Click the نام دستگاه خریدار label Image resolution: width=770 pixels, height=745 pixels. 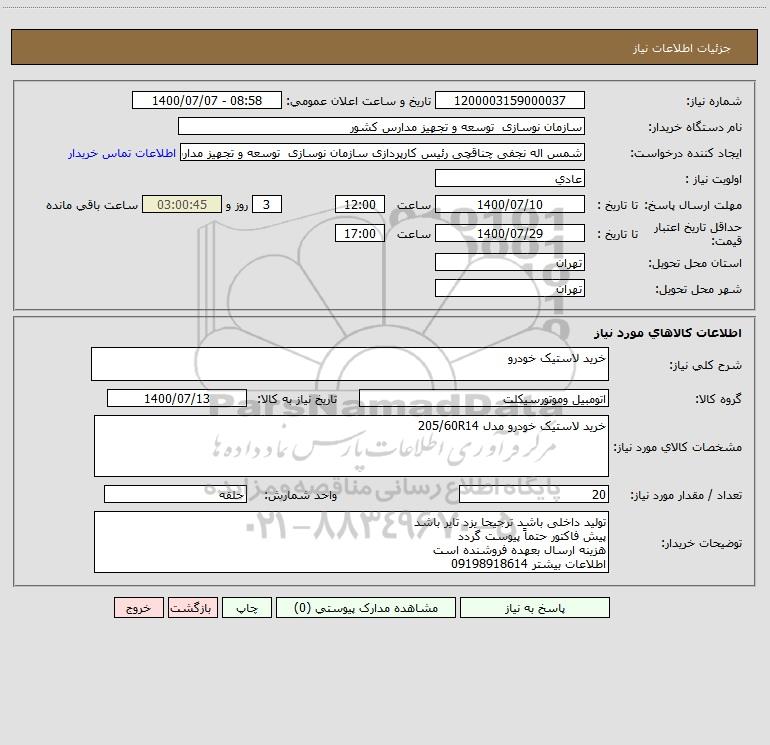695,128
